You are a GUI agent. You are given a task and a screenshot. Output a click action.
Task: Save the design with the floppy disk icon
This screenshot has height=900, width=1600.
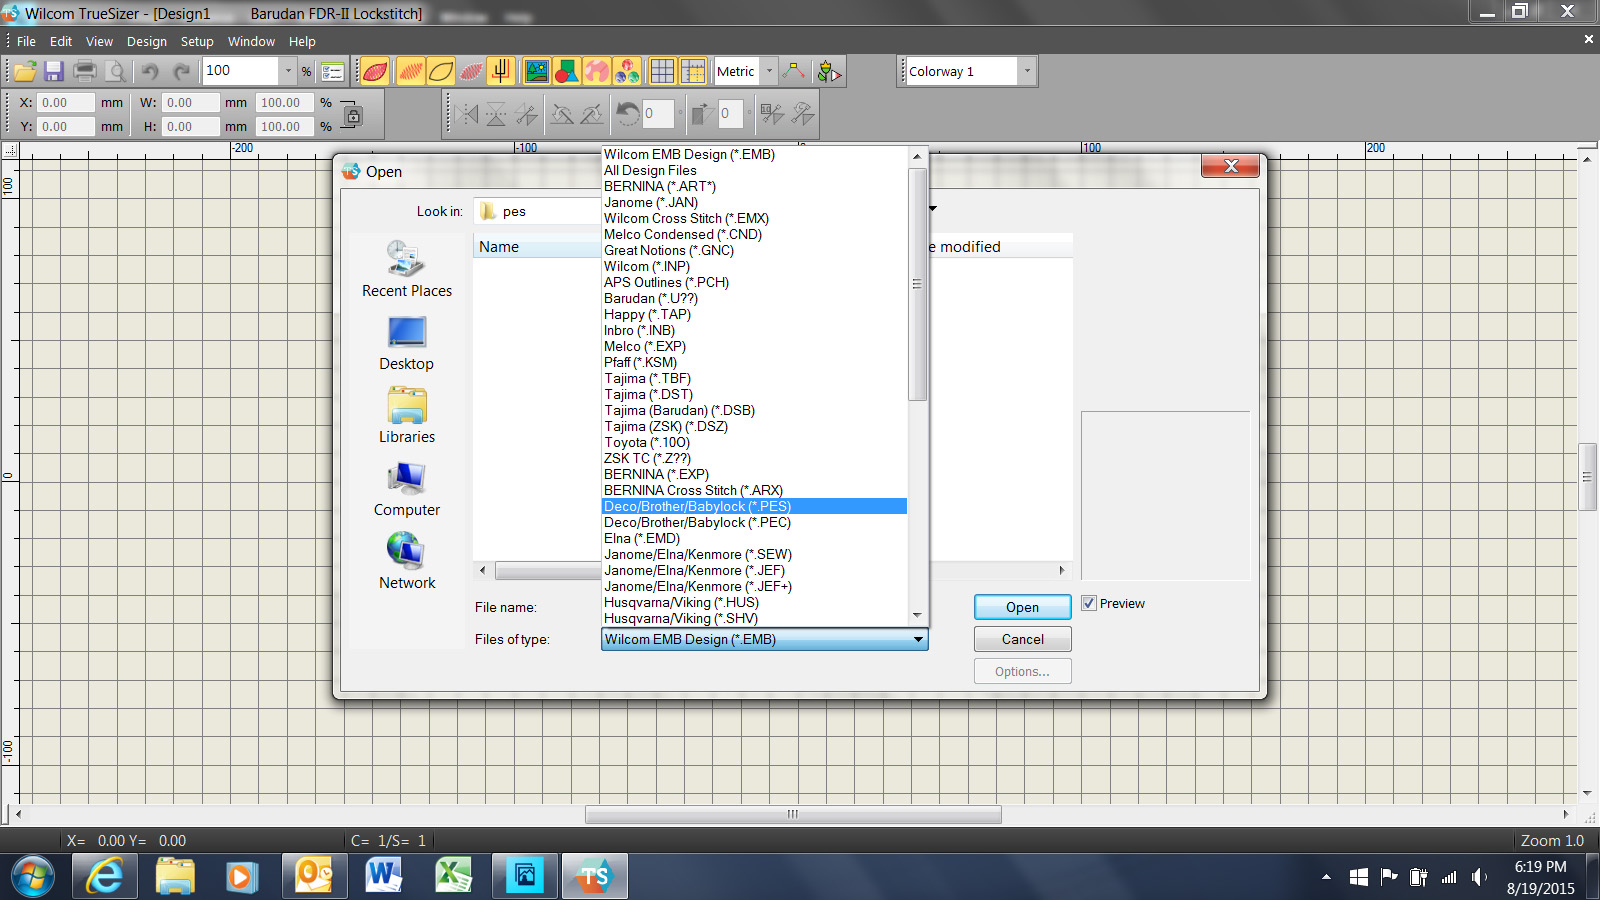(x=54, y=71)
